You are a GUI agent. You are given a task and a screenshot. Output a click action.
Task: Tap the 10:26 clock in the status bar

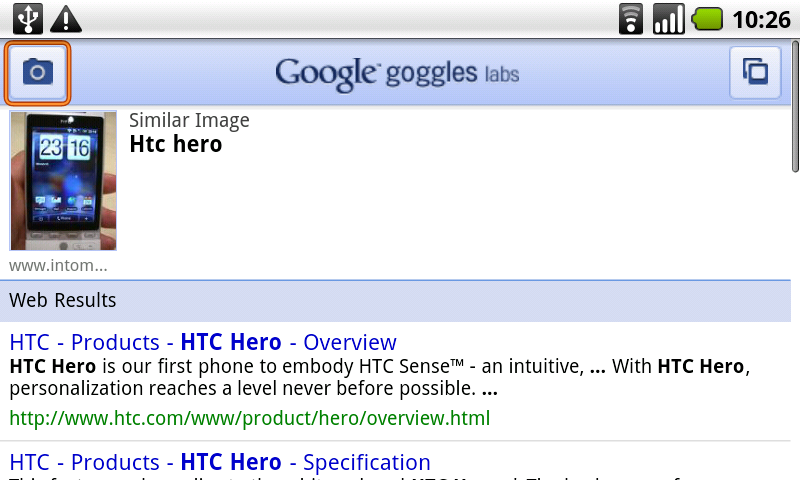(761, 18)
